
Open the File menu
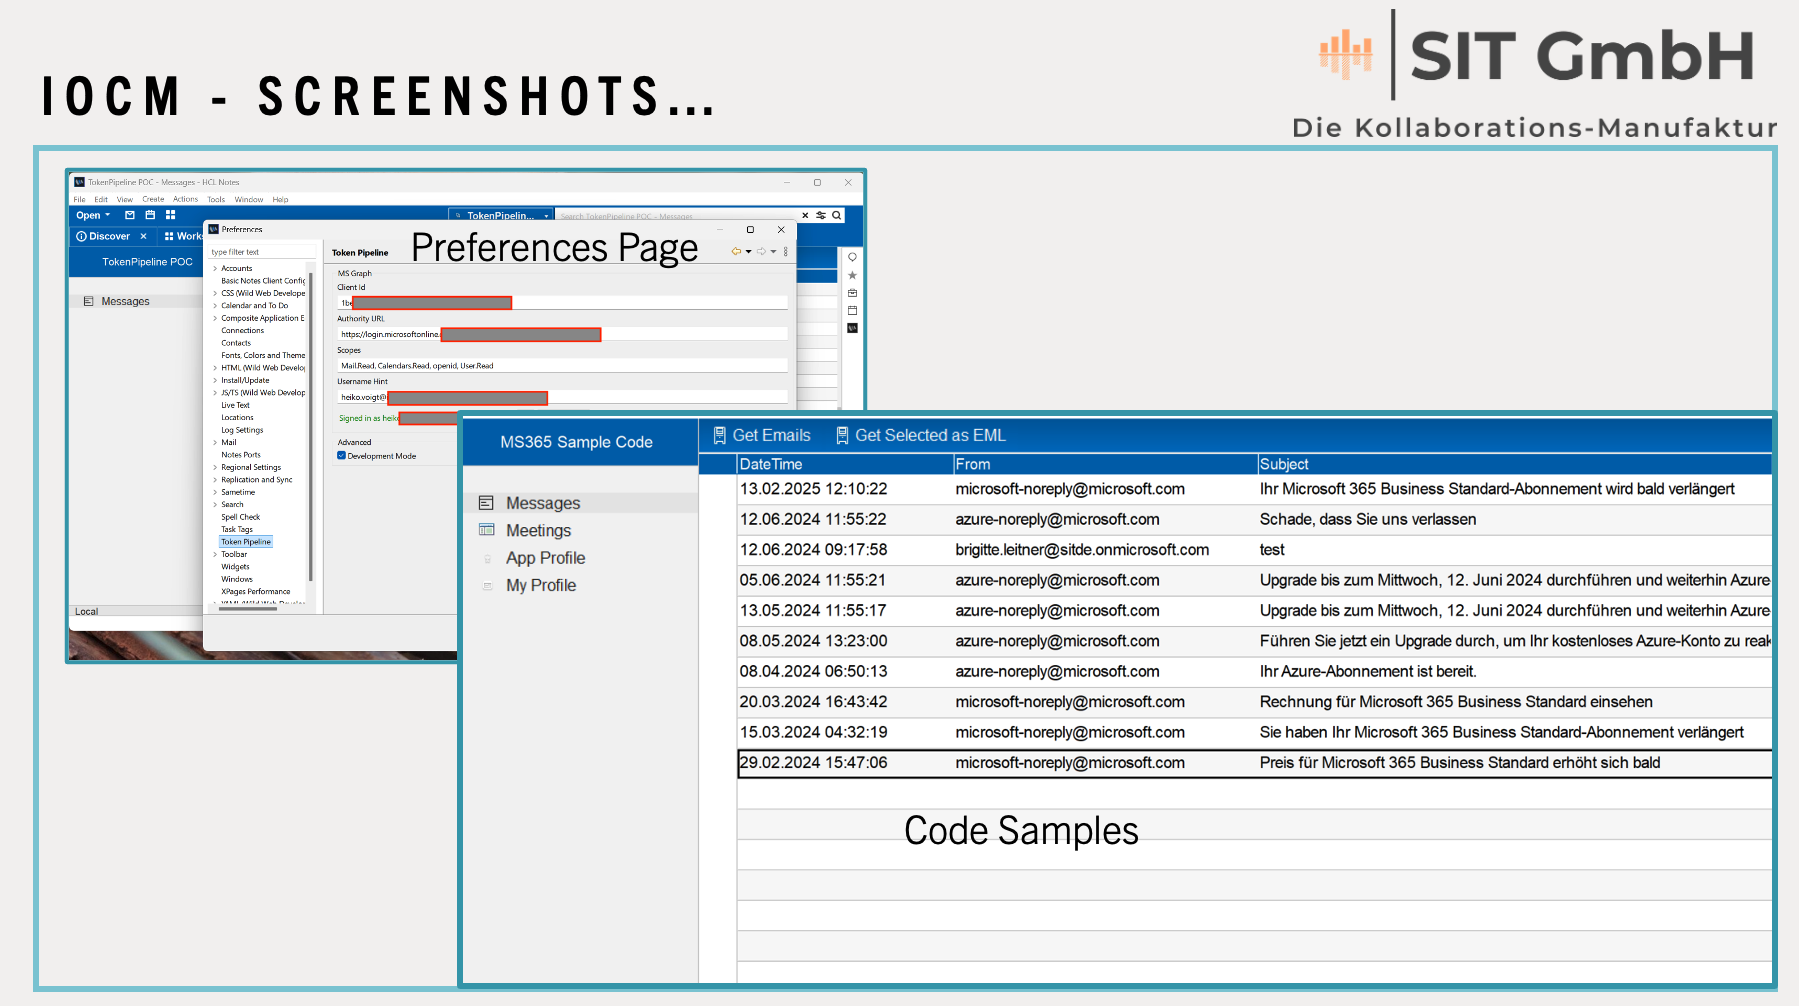click(79, 199)
